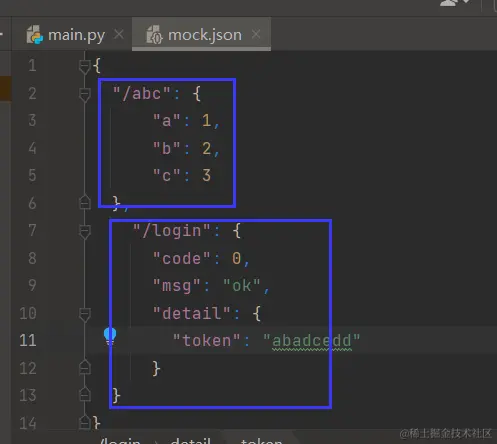
Task: Collapse the root object on line 1
Action: (x=85, y=66)
